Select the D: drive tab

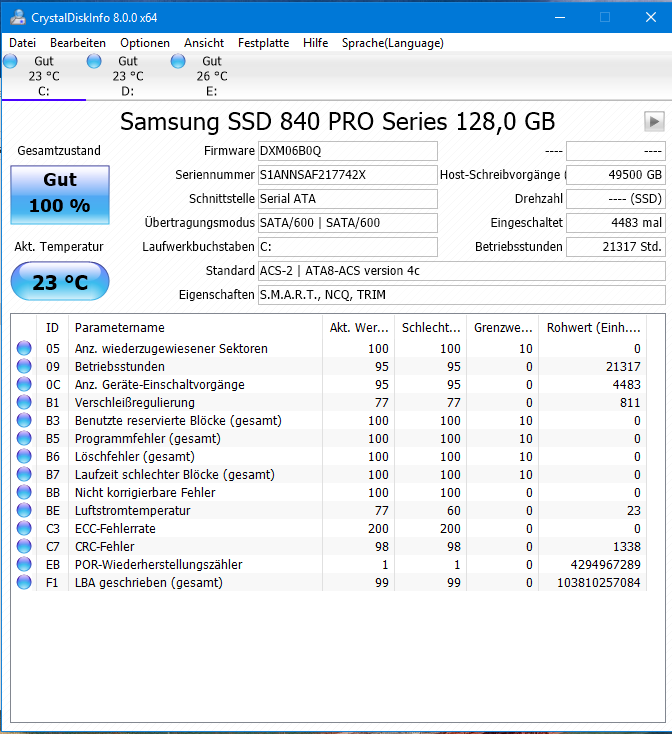click(x=128, y=76)
